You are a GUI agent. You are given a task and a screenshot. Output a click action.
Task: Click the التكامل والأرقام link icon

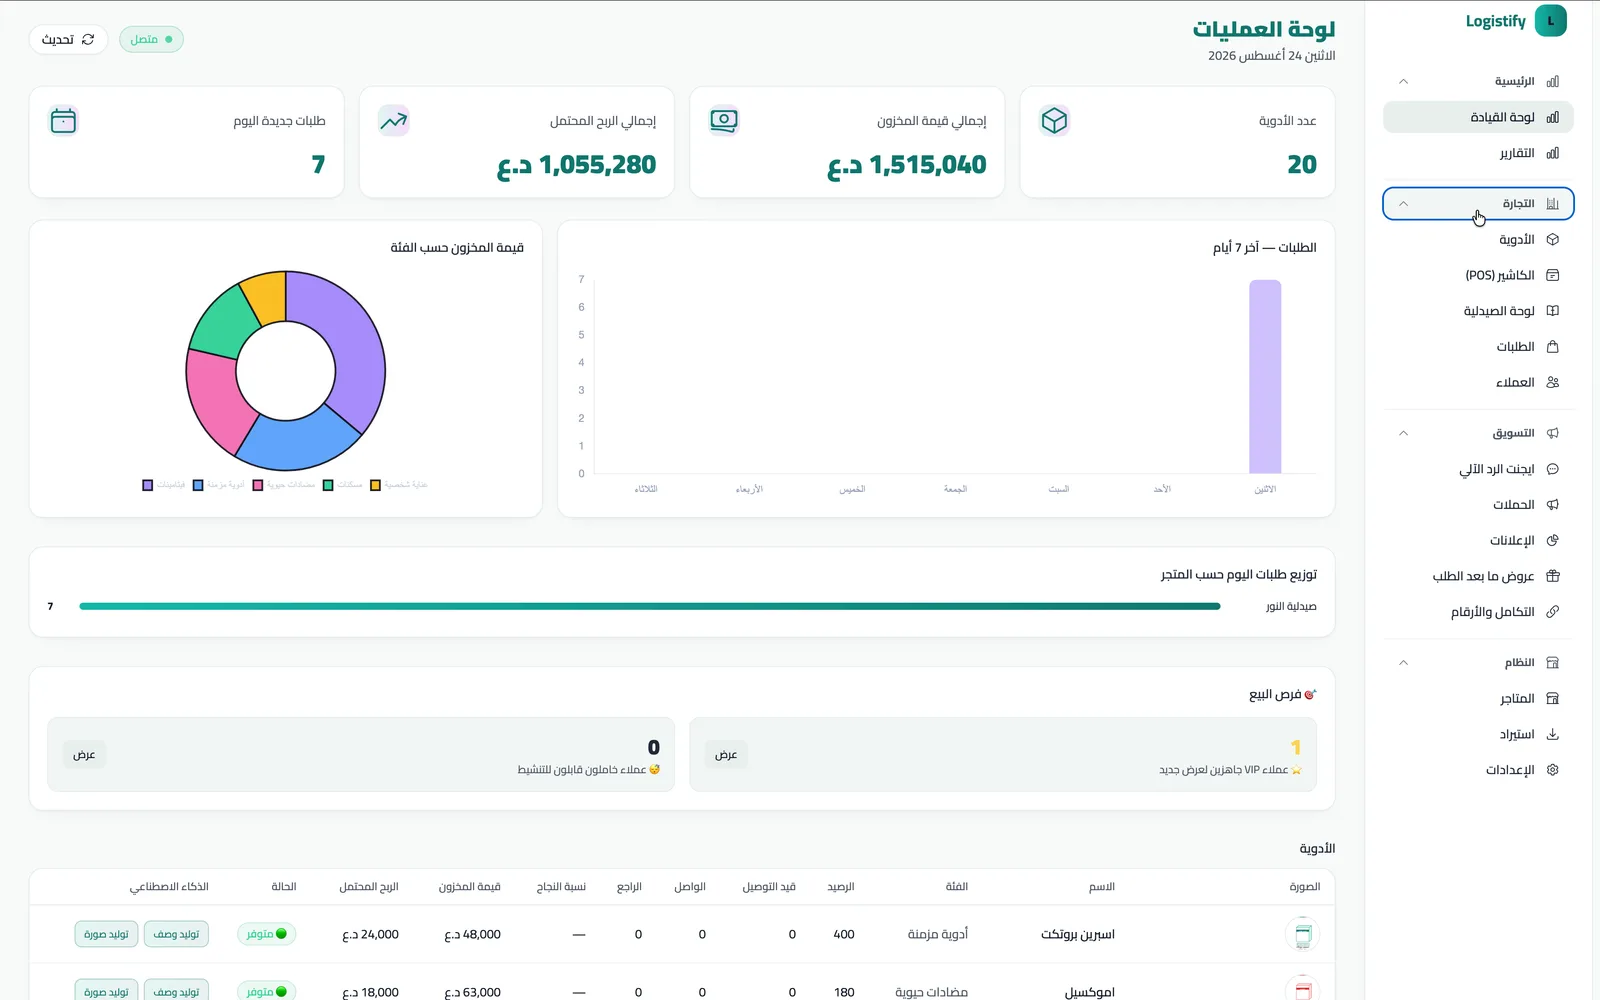tap(1552, 612)
